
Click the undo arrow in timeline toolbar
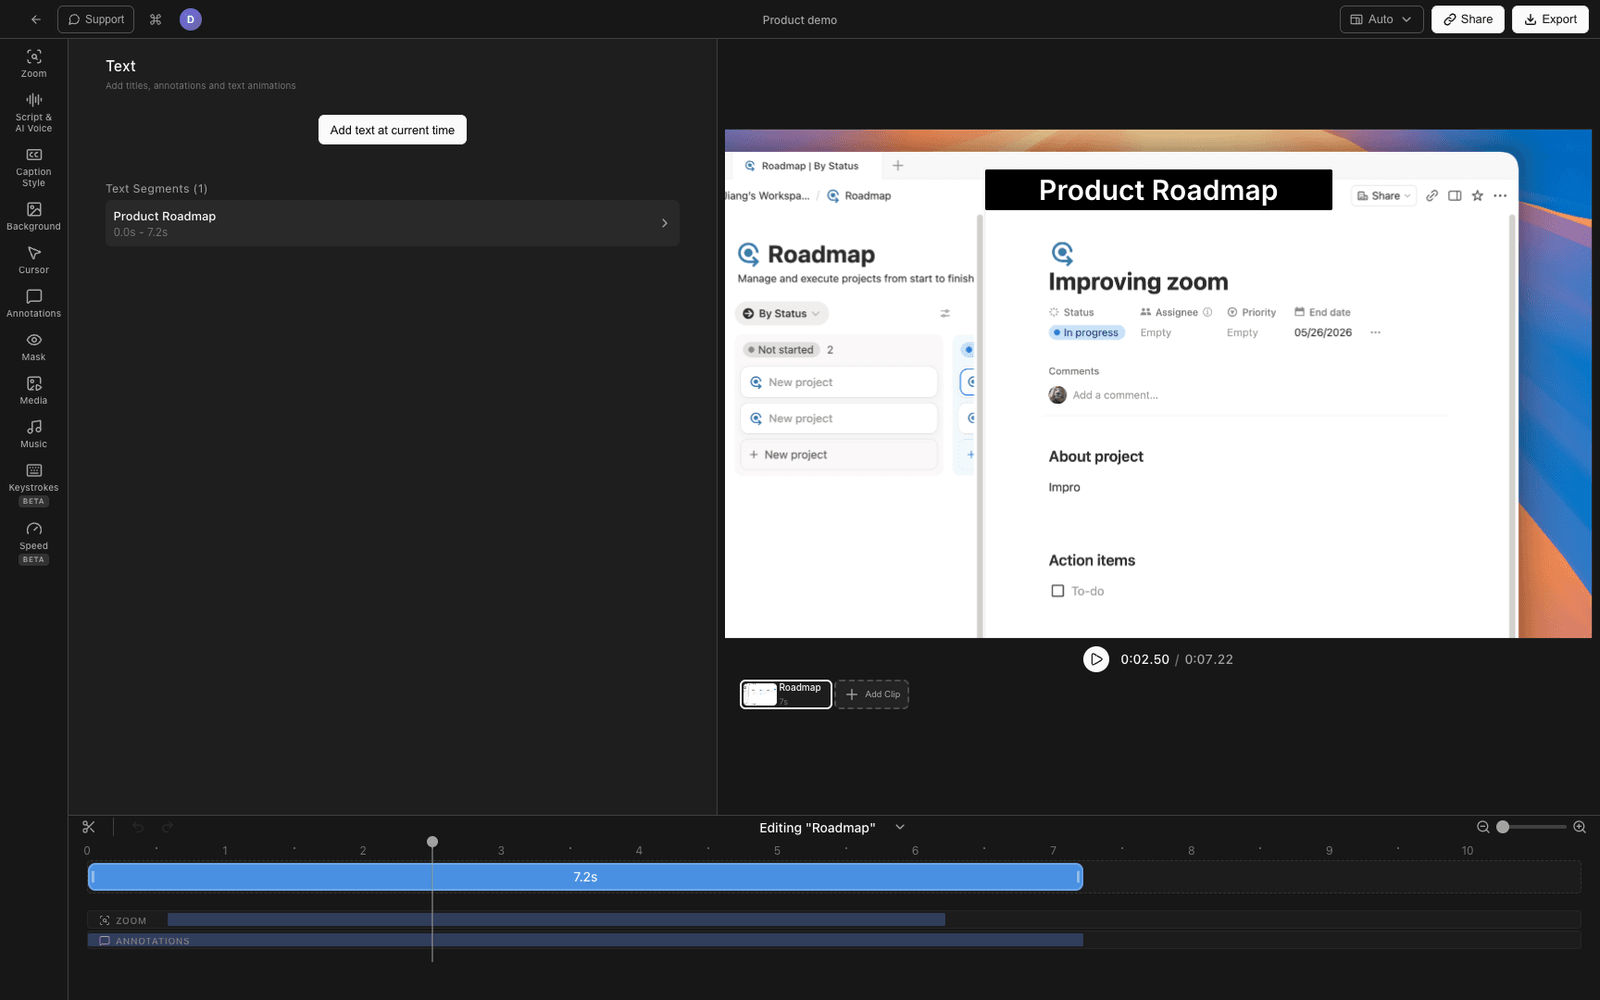138,827
